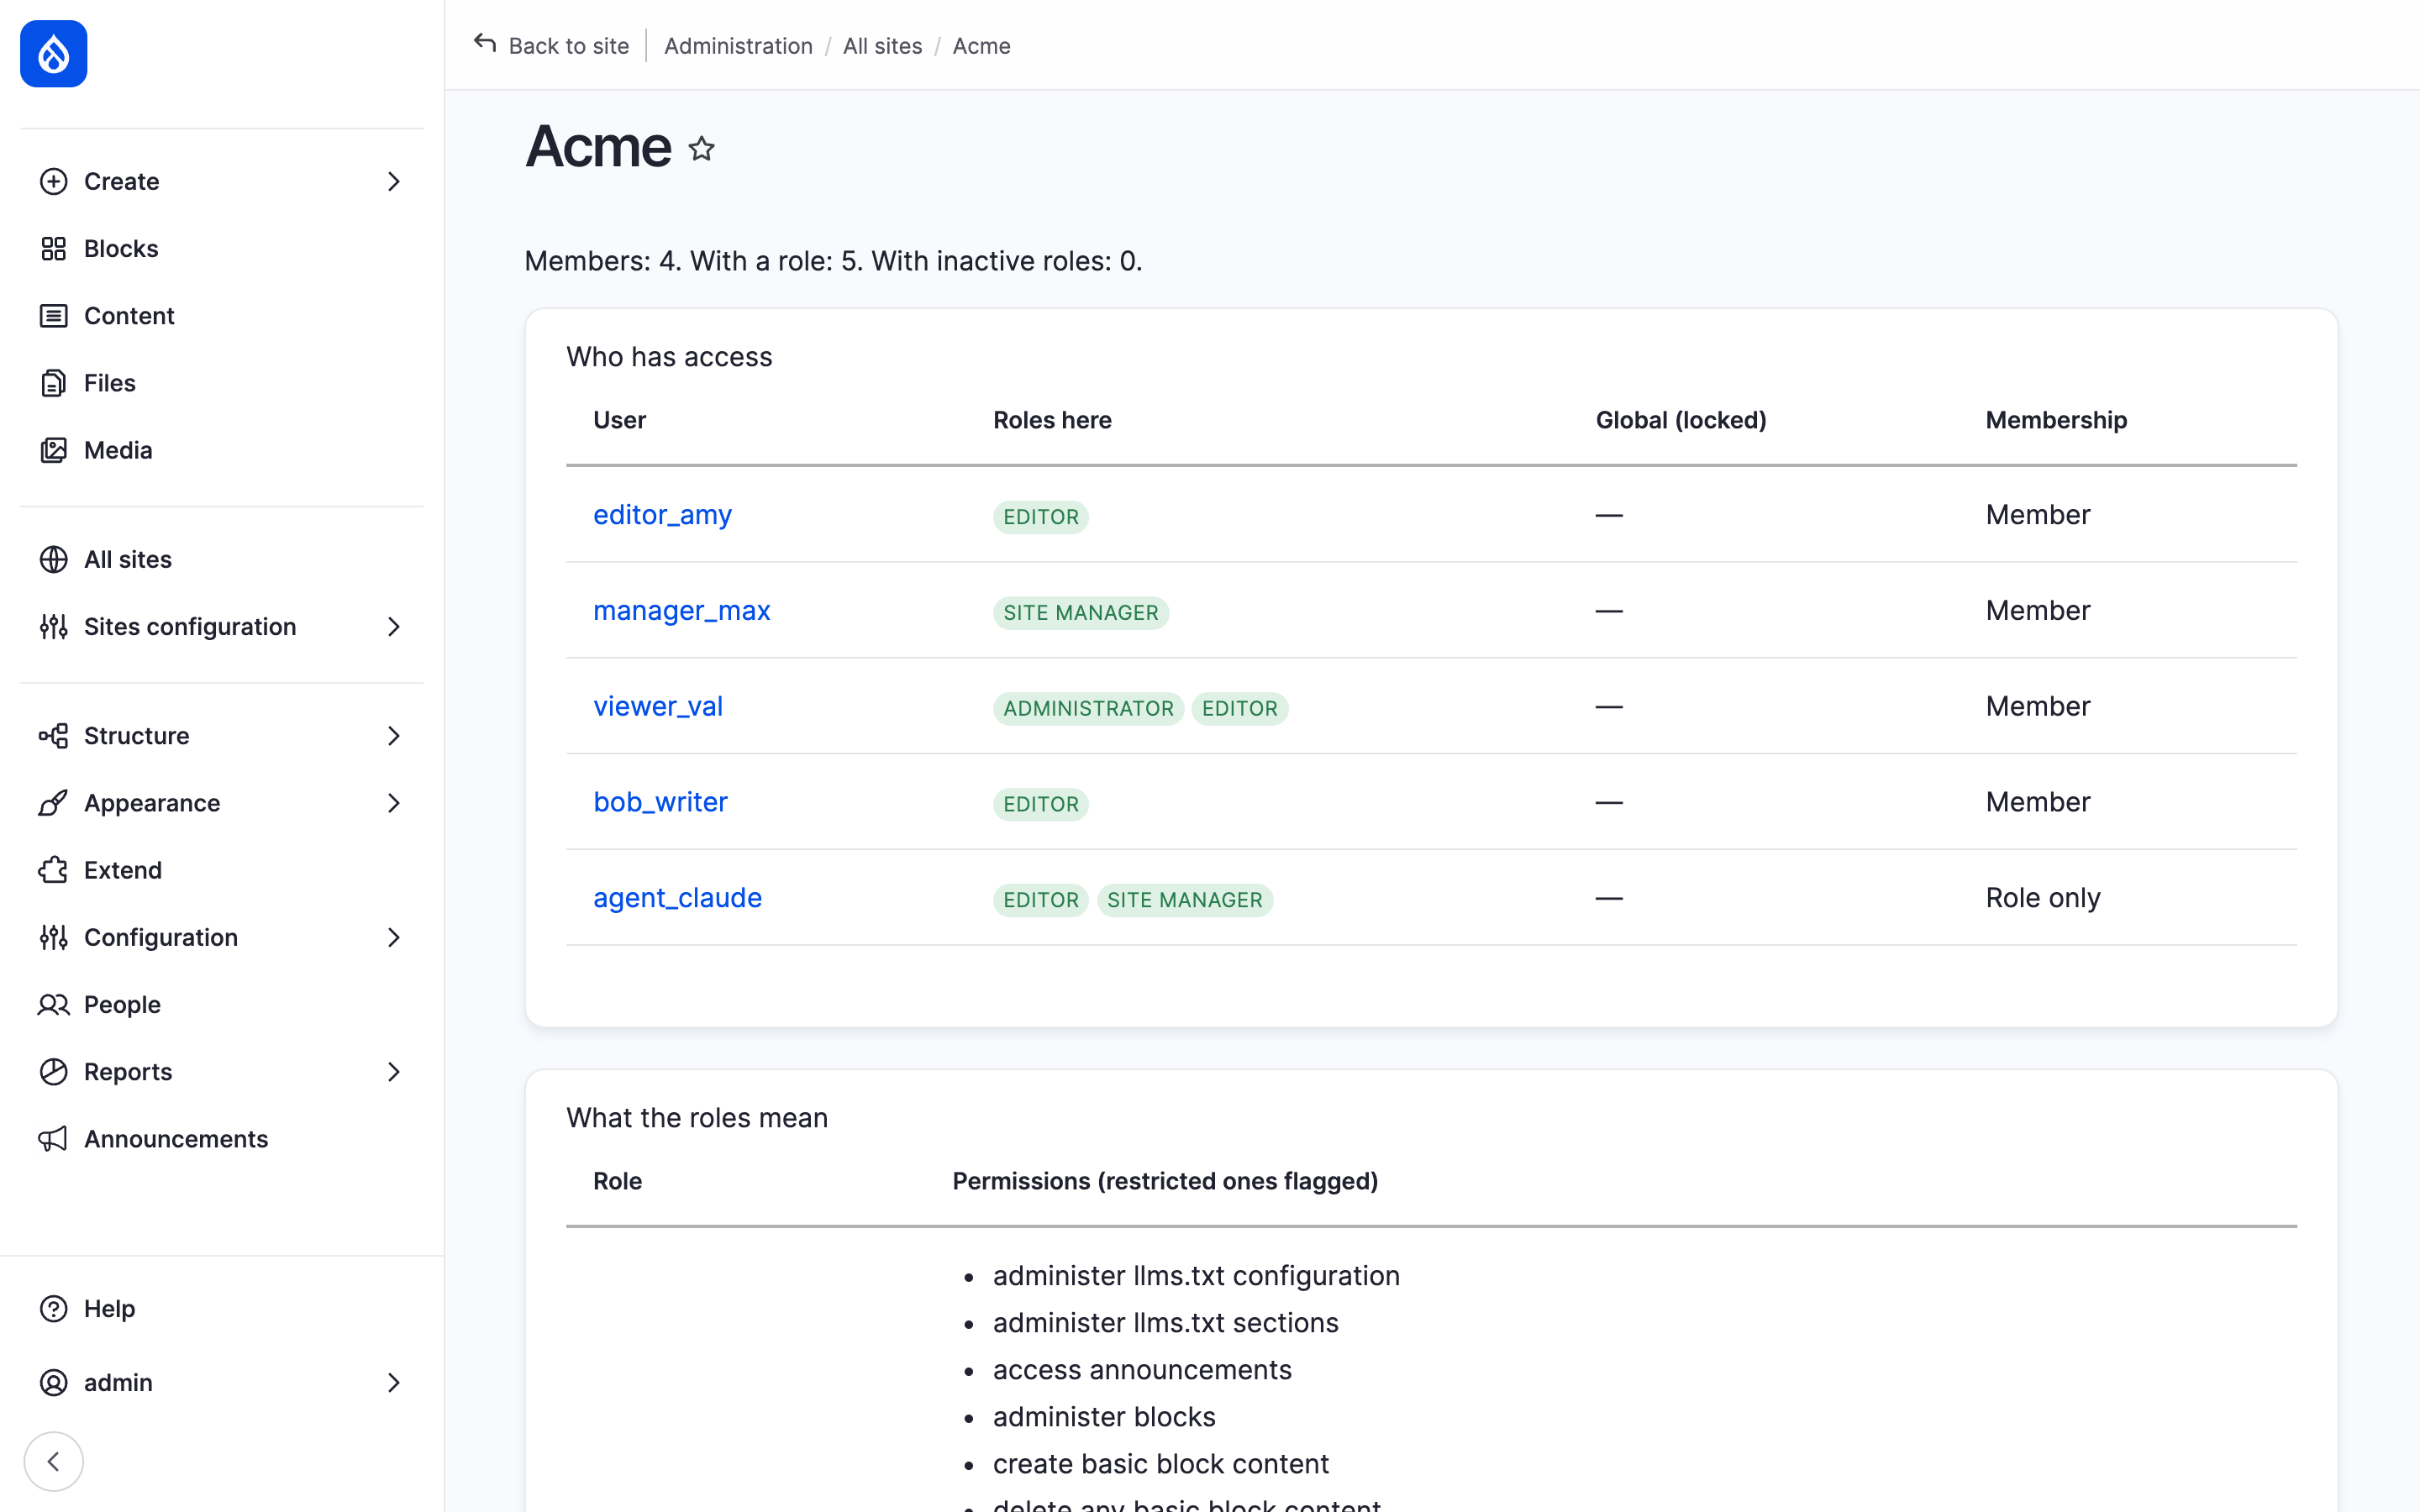The image size is (2420, 1512).
Task: Click the Announcements megaphone icon
Action: (x=54, y=1139)
